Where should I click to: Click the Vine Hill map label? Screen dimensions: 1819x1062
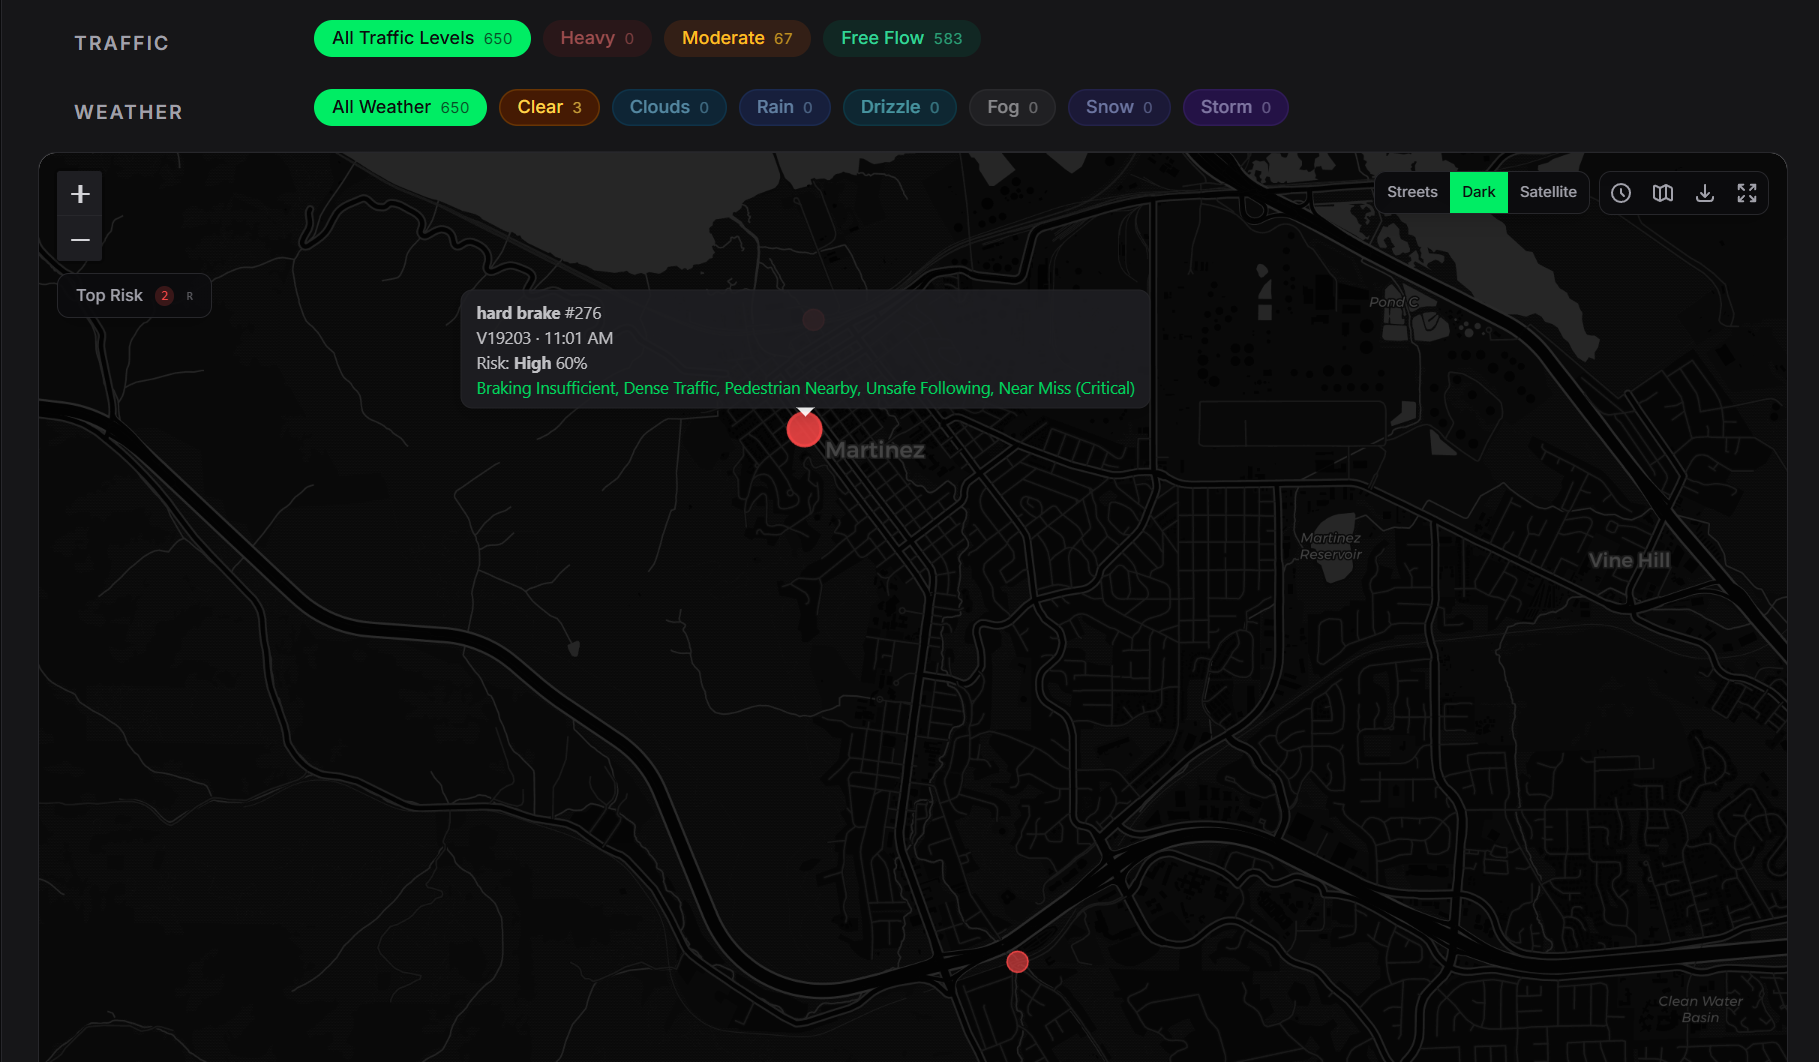click(1629, 561)
